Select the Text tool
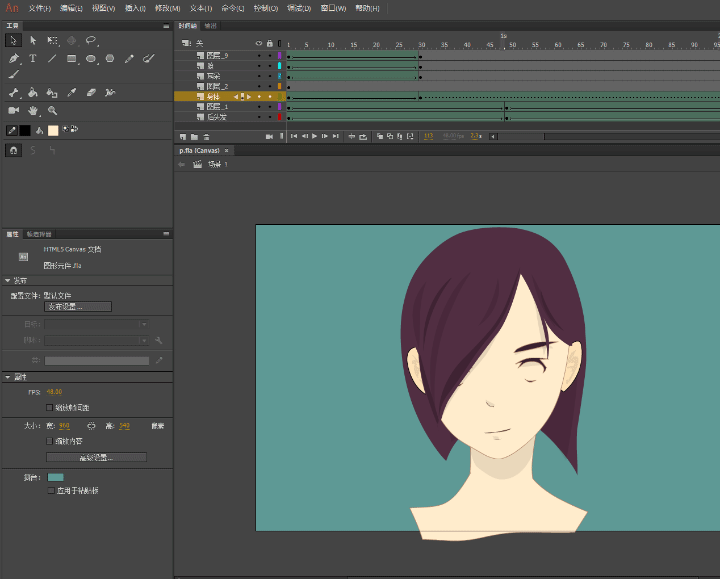 [x=33, y=58]
